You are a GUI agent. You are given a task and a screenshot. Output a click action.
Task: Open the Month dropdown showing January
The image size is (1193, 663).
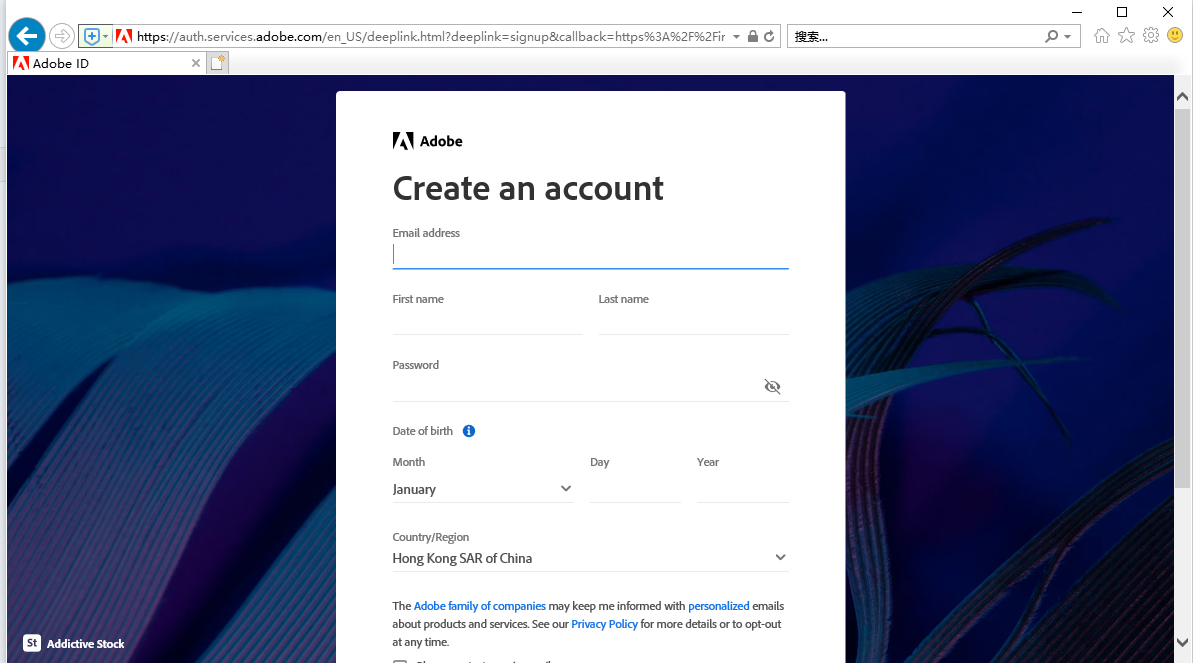[483, 489]
